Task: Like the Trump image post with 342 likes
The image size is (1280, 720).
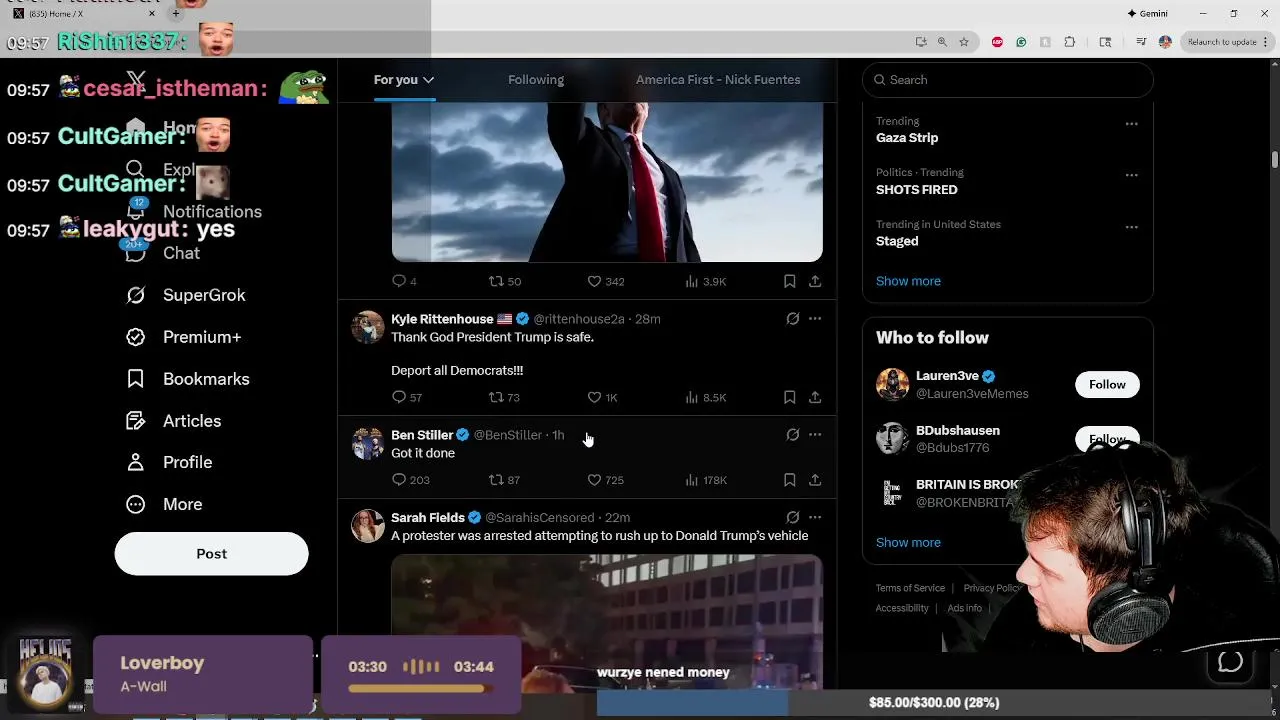Action: (594, 281)
